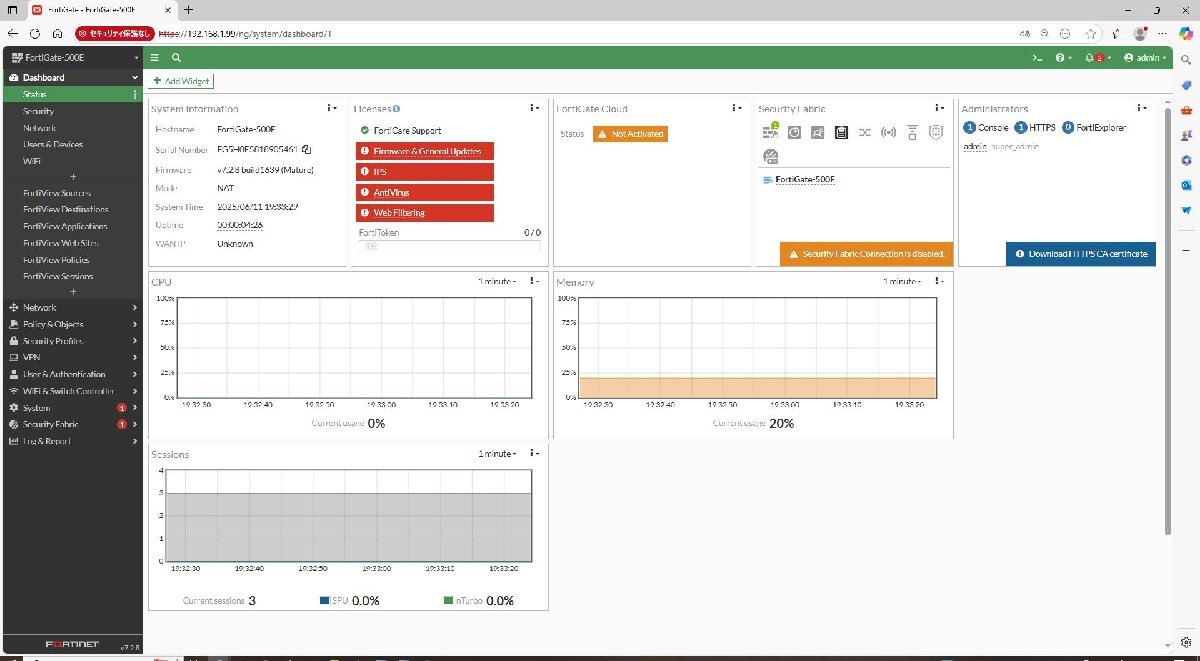Click the shield fabric icon
The image size is (1200, 661).
[x=936, y=132]
